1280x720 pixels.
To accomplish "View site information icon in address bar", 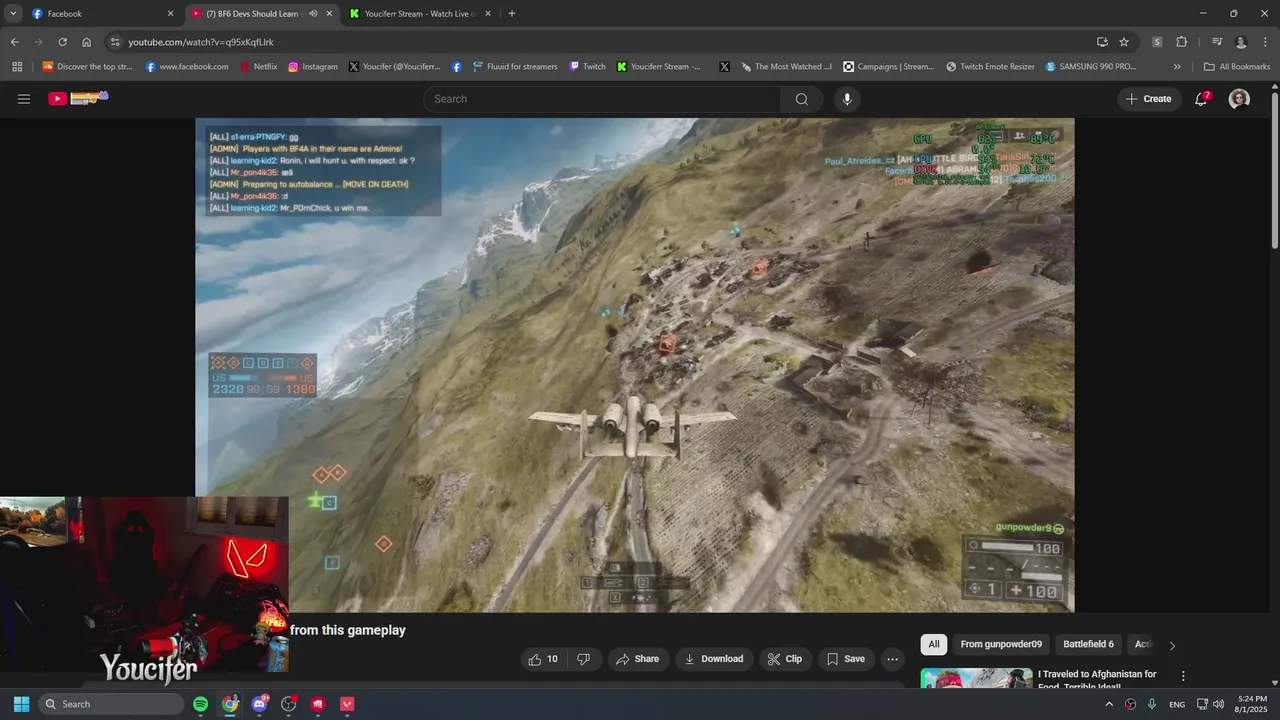I will pos(115,42).
